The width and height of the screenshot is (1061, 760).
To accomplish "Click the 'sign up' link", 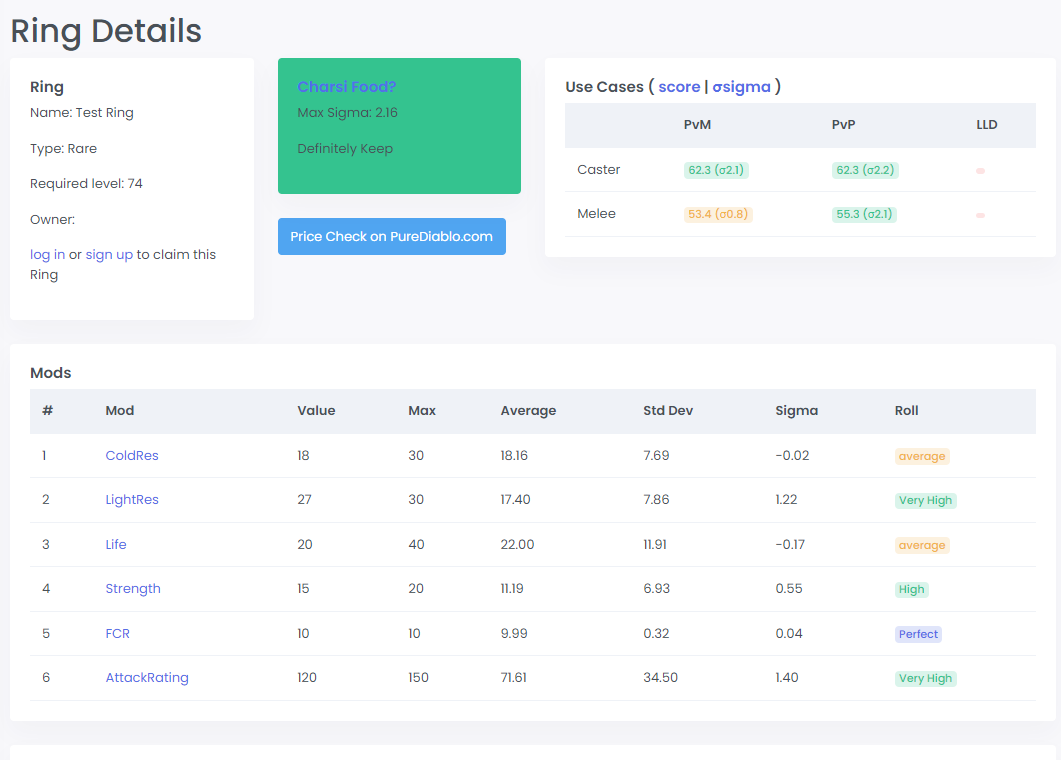I will [109, 255].
